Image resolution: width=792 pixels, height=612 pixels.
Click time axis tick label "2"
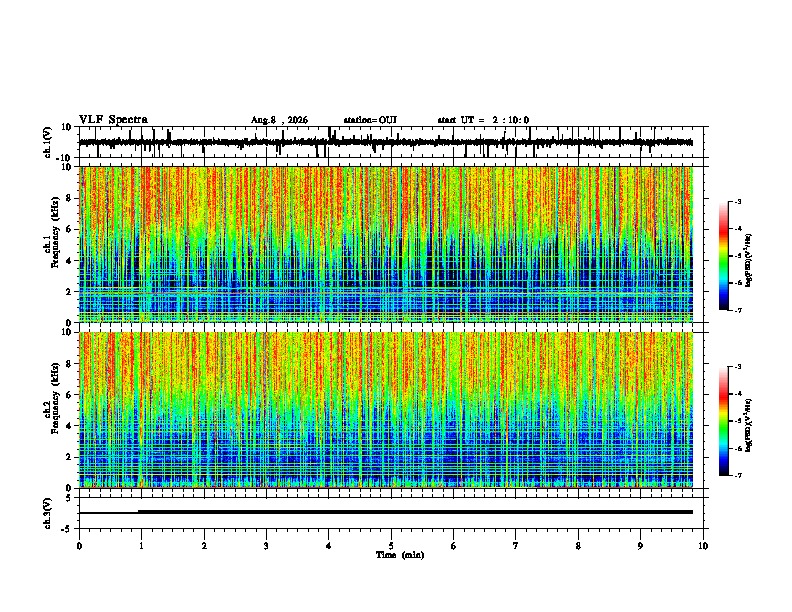[x=204, y=546]
